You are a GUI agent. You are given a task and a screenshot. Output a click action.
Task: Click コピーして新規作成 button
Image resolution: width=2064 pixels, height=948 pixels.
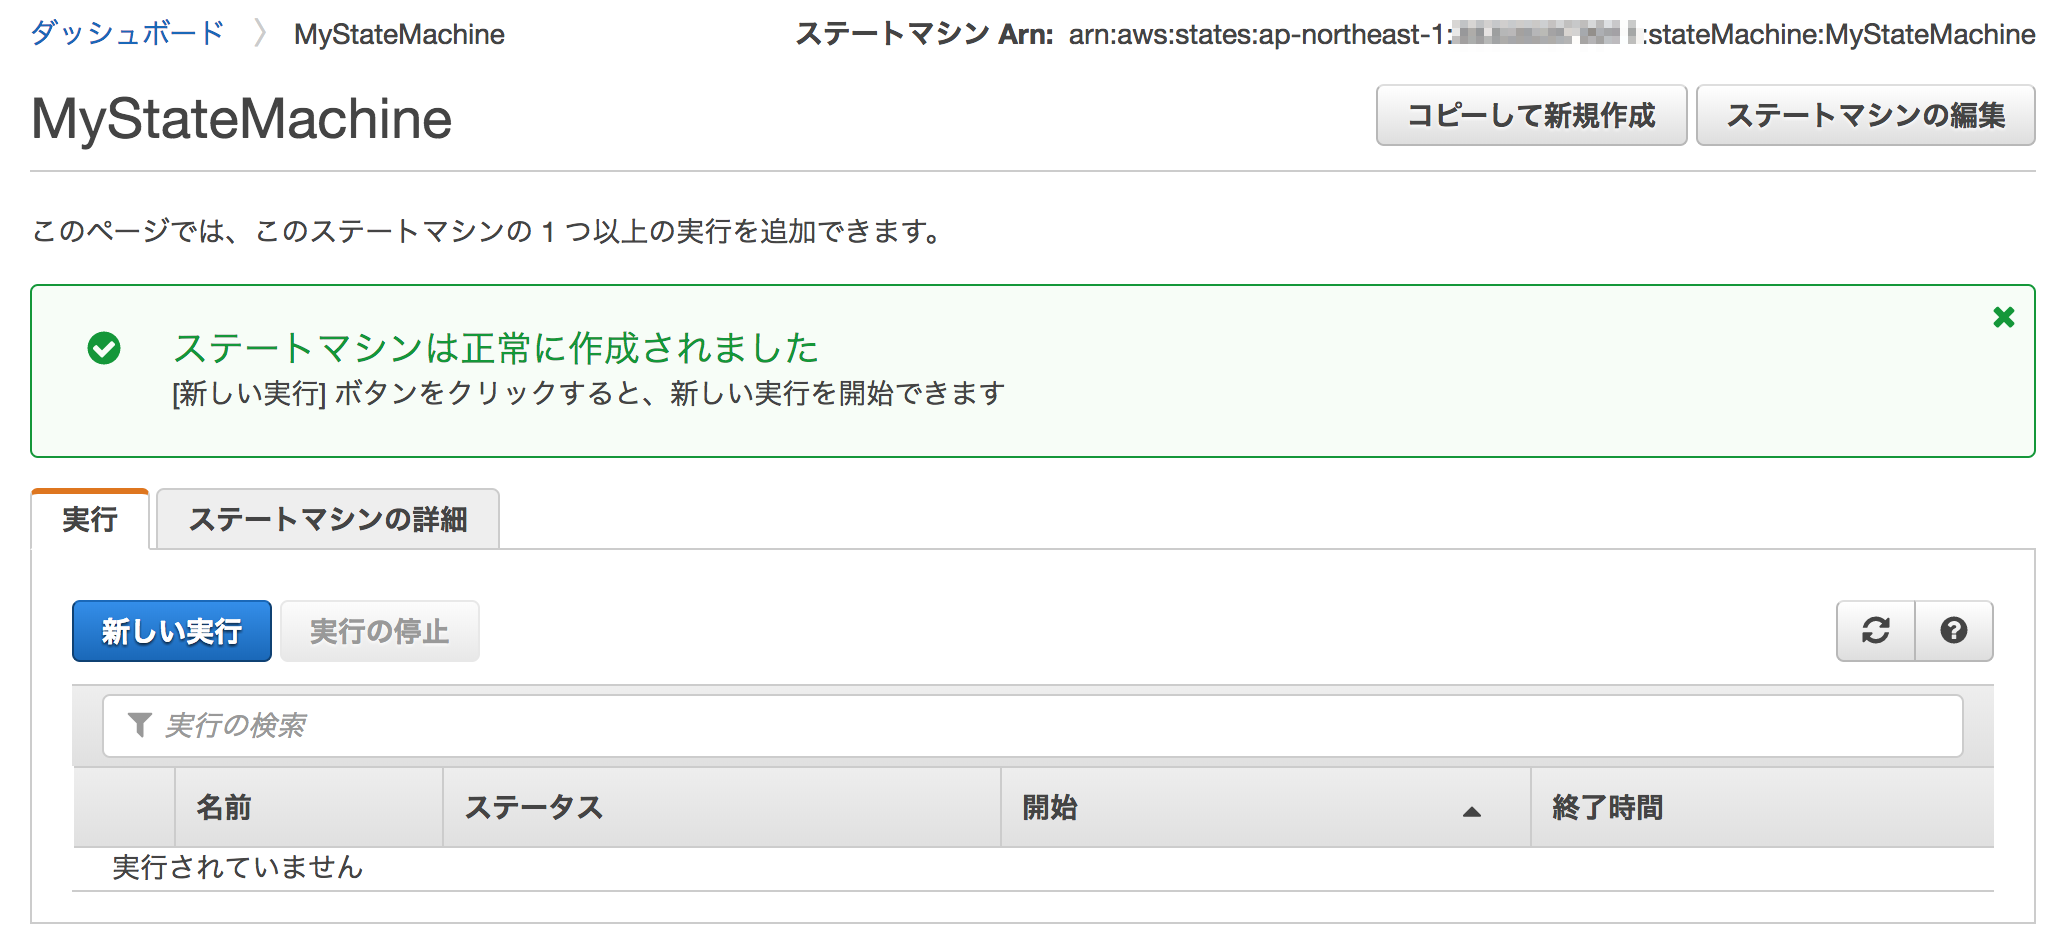click(1531, 116)
